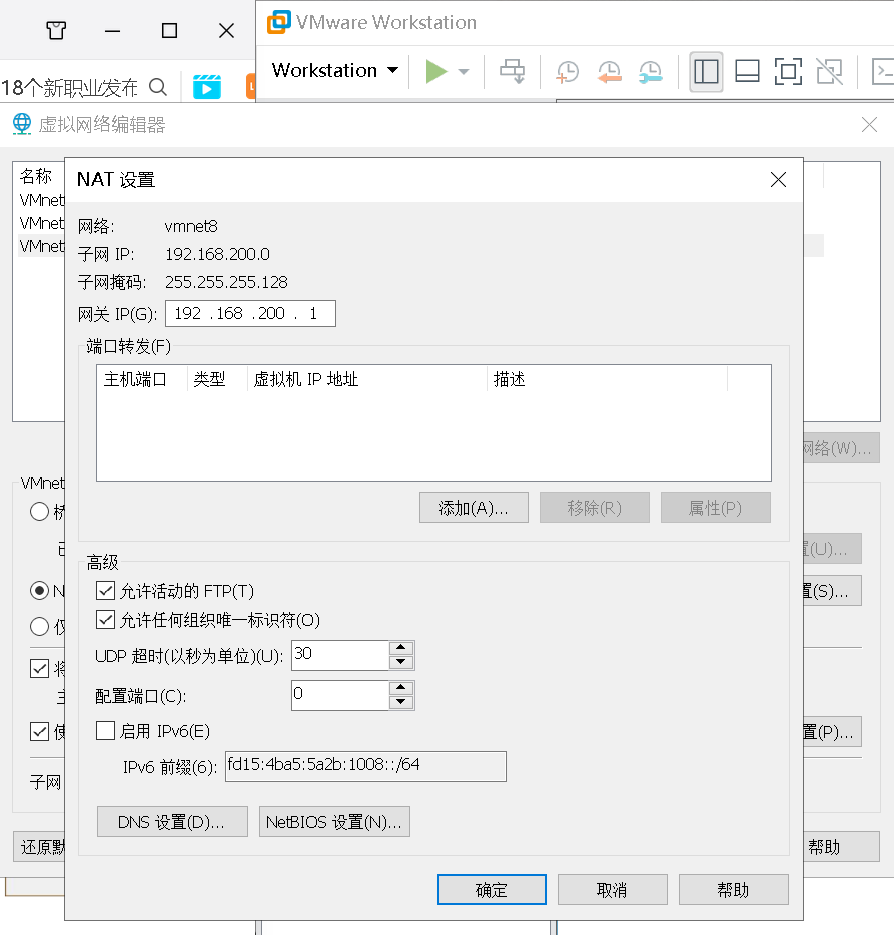Increase UDP timeout with up arrow
The width and height of the screenshot is (894, 935).
tap(401, 648)
